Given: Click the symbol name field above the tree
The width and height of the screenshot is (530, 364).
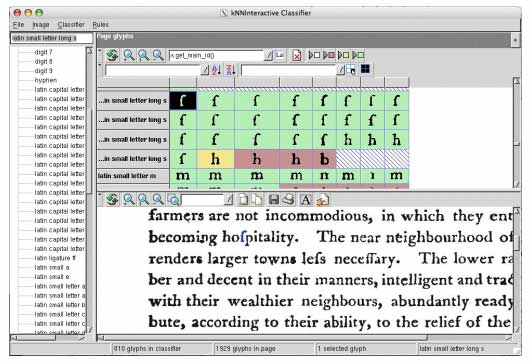Looking at the screenshot, I should pos(51,38).
